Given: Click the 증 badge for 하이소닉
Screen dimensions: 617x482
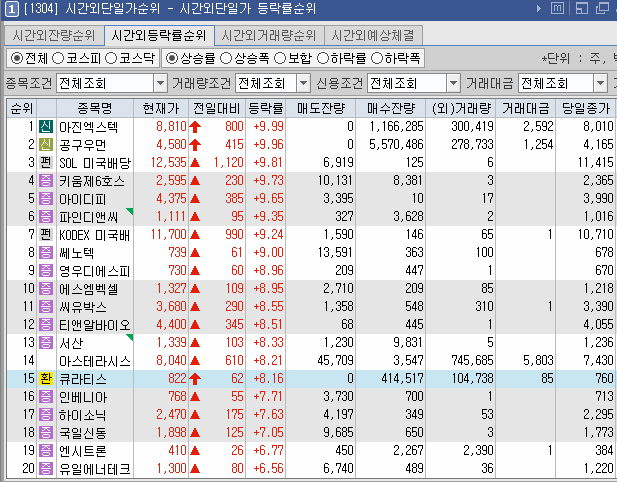Looking at the screenshot, I should (46, 415).
